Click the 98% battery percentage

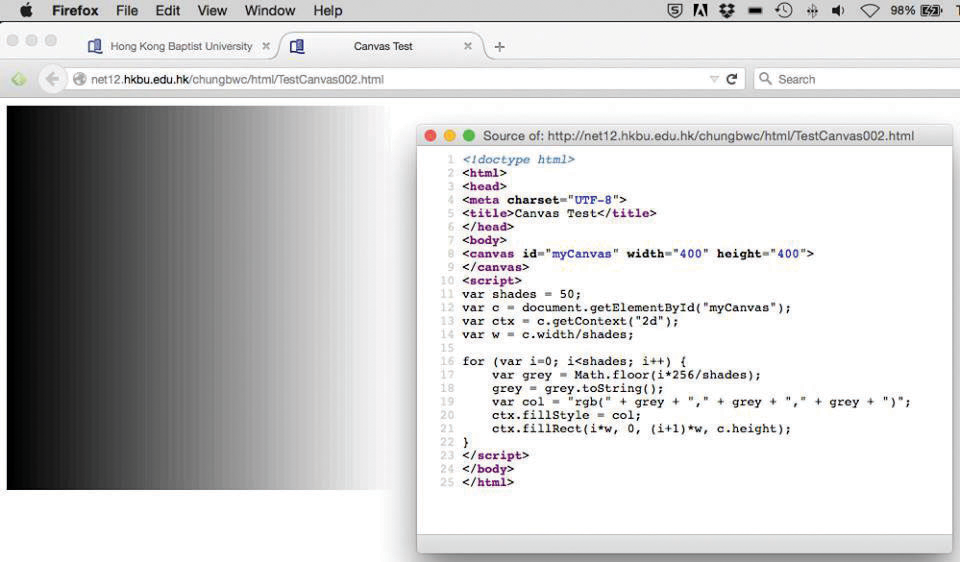[902, 10]
